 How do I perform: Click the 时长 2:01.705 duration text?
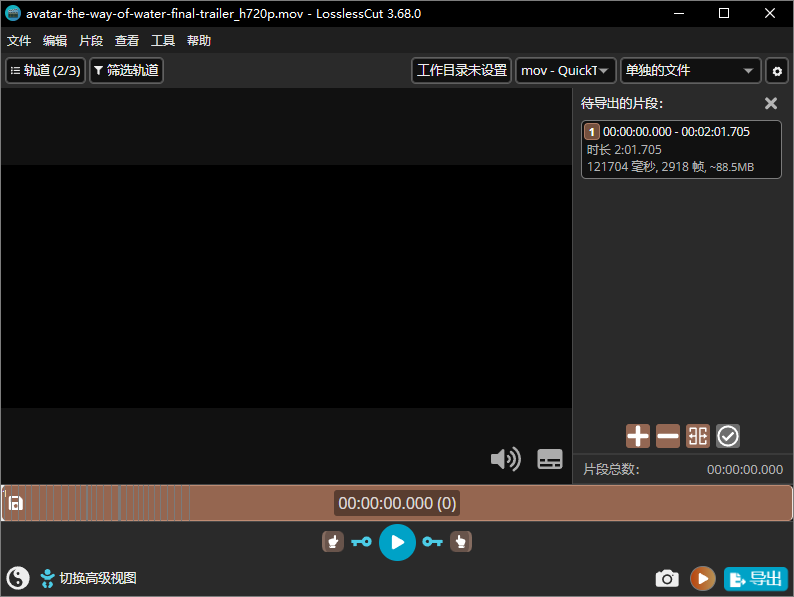(624, 149)
